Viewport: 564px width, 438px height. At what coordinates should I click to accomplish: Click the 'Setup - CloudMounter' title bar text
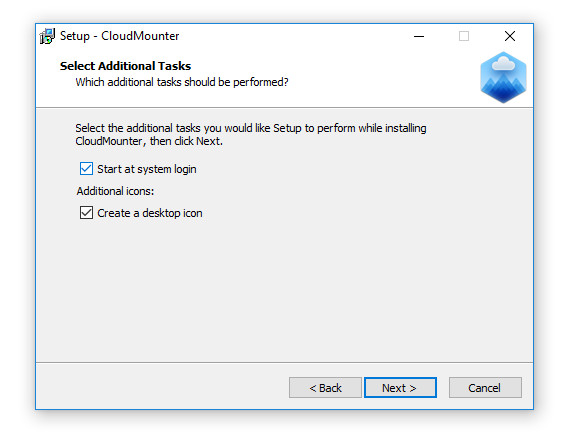point(119,36)
